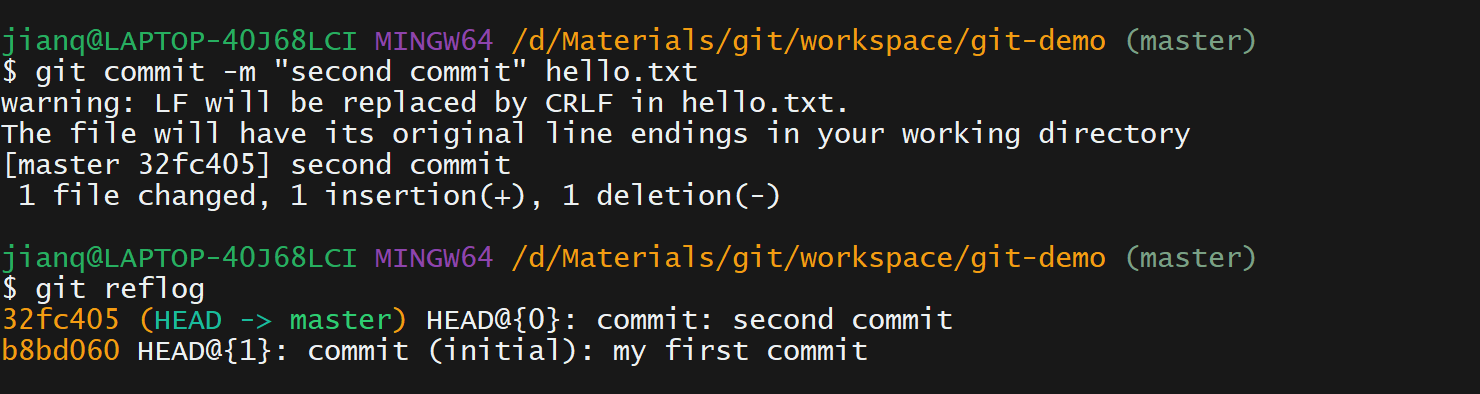Click the second MINGW64 label
The image size is (1480, 394).
(x=434, y=258)
